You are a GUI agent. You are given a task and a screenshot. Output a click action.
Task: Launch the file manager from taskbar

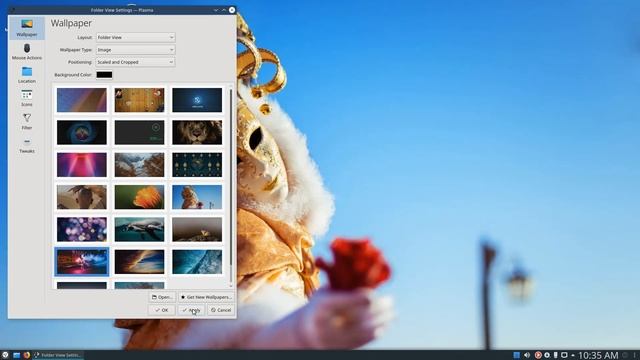pos(16,355)
